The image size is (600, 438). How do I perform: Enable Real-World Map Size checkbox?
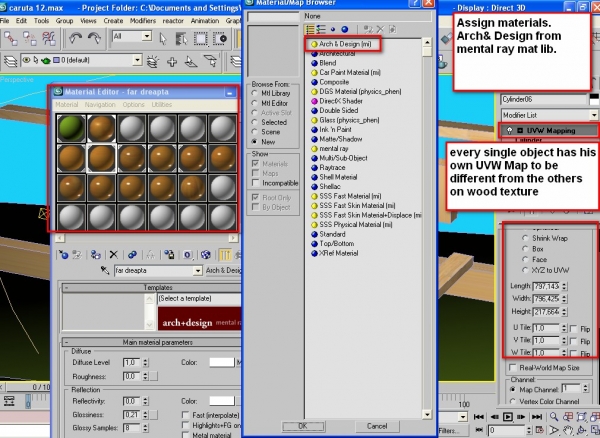[513, 368]
